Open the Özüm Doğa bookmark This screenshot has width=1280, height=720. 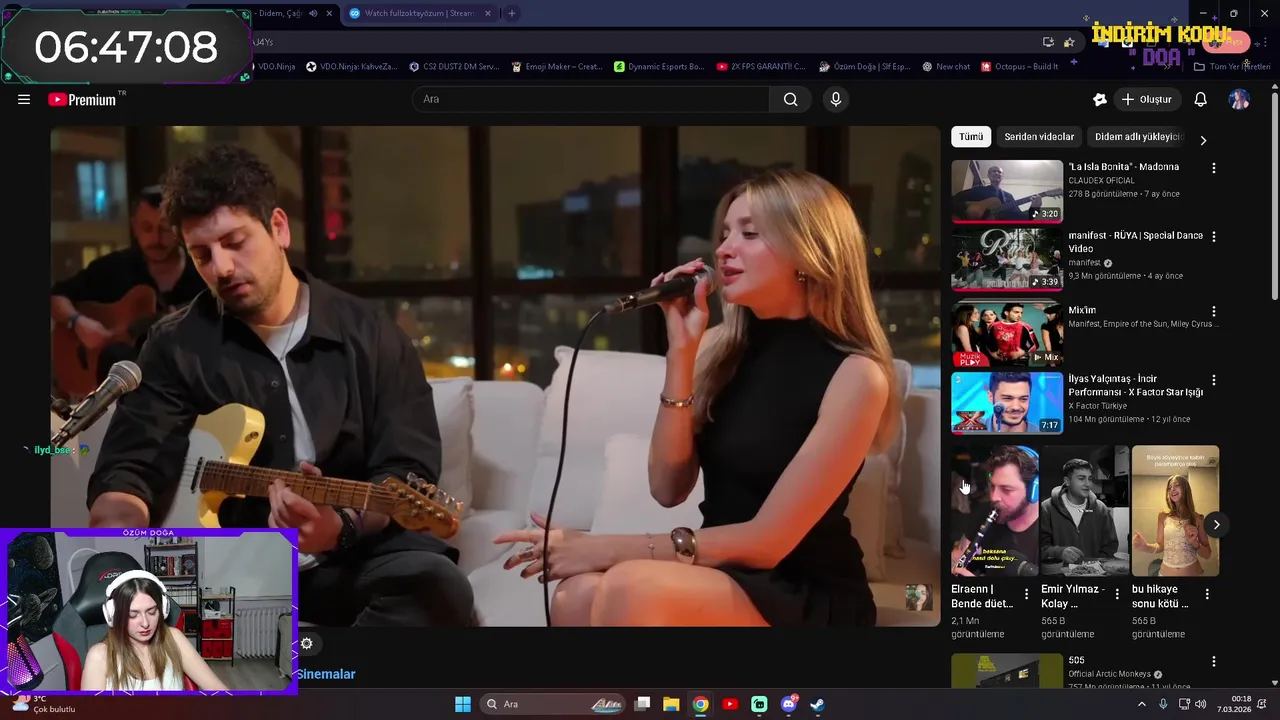click(x=865, y=67)
